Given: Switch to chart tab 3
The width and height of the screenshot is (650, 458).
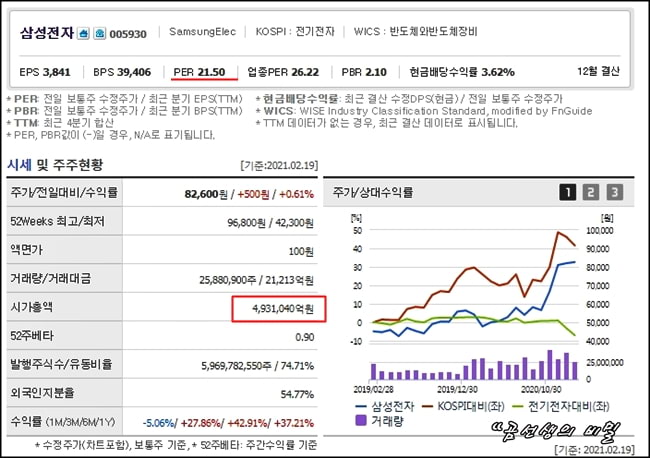Looking at the screenshot, I should [615, 192].
